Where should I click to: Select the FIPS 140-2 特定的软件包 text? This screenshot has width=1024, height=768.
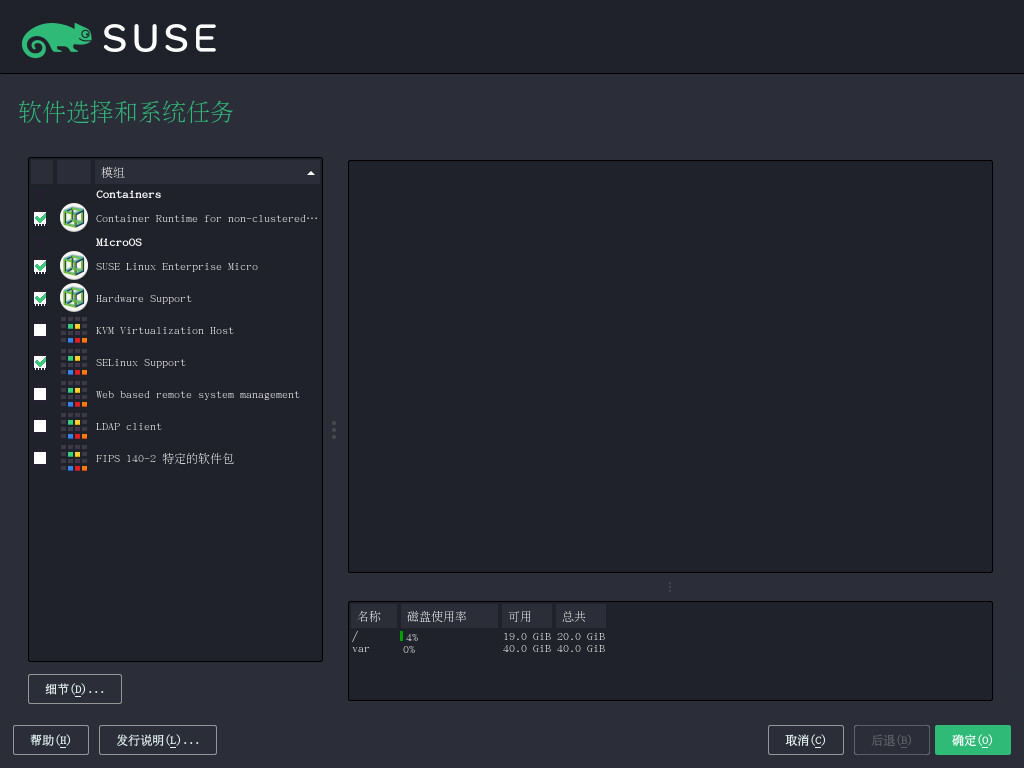pyautogui.click(x=165, y=458)
